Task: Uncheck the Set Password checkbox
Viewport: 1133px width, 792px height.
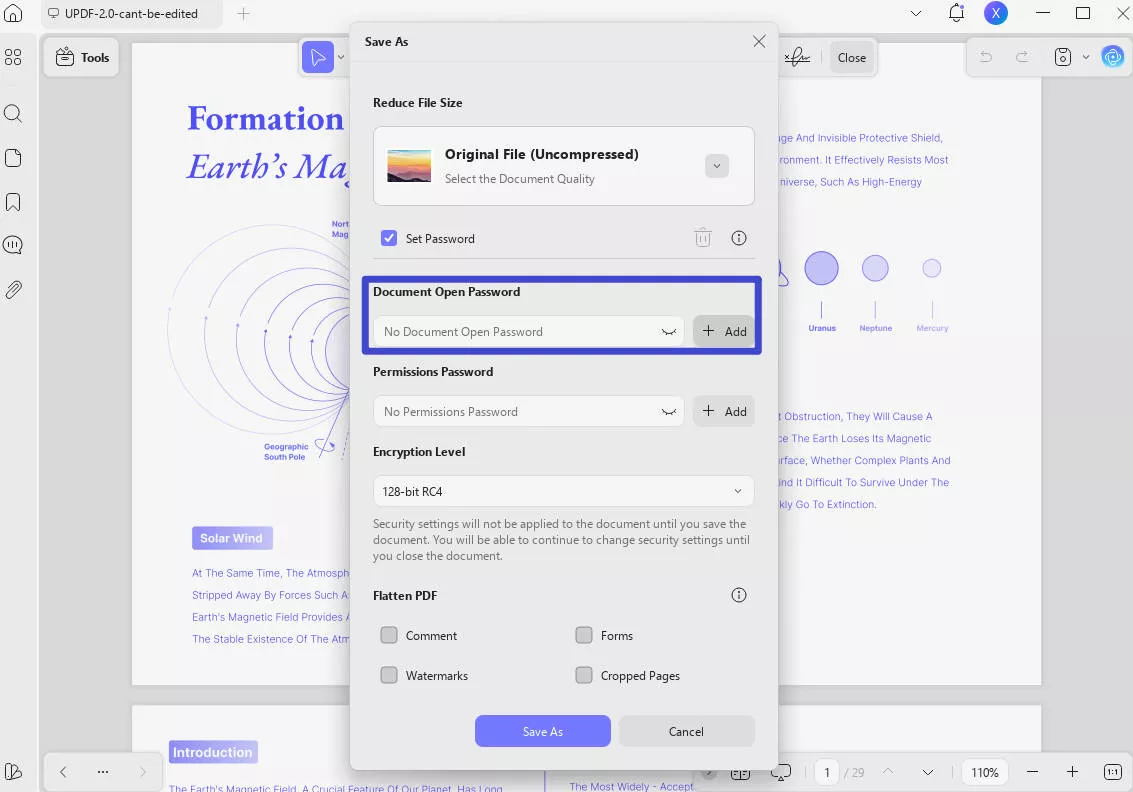Action: point(389,238)
